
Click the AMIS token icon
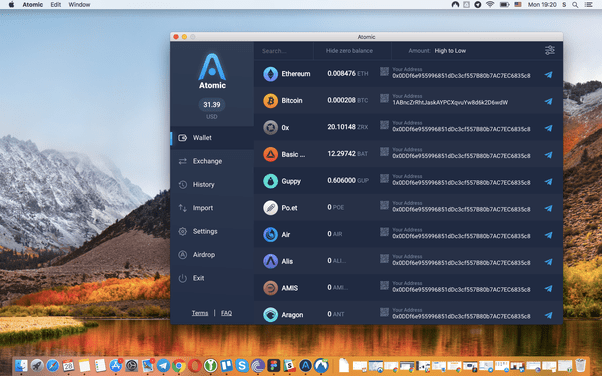[270, 288]
